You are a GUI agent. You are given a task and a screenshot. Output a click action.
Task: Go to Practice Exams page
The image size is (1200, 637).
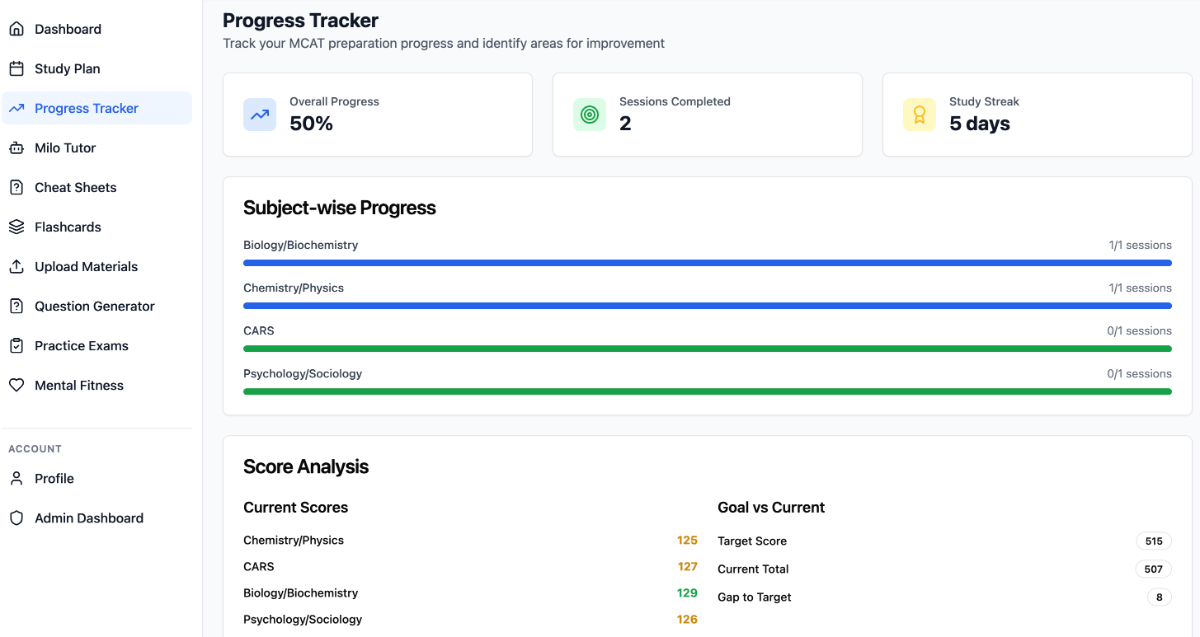(81, 346)
